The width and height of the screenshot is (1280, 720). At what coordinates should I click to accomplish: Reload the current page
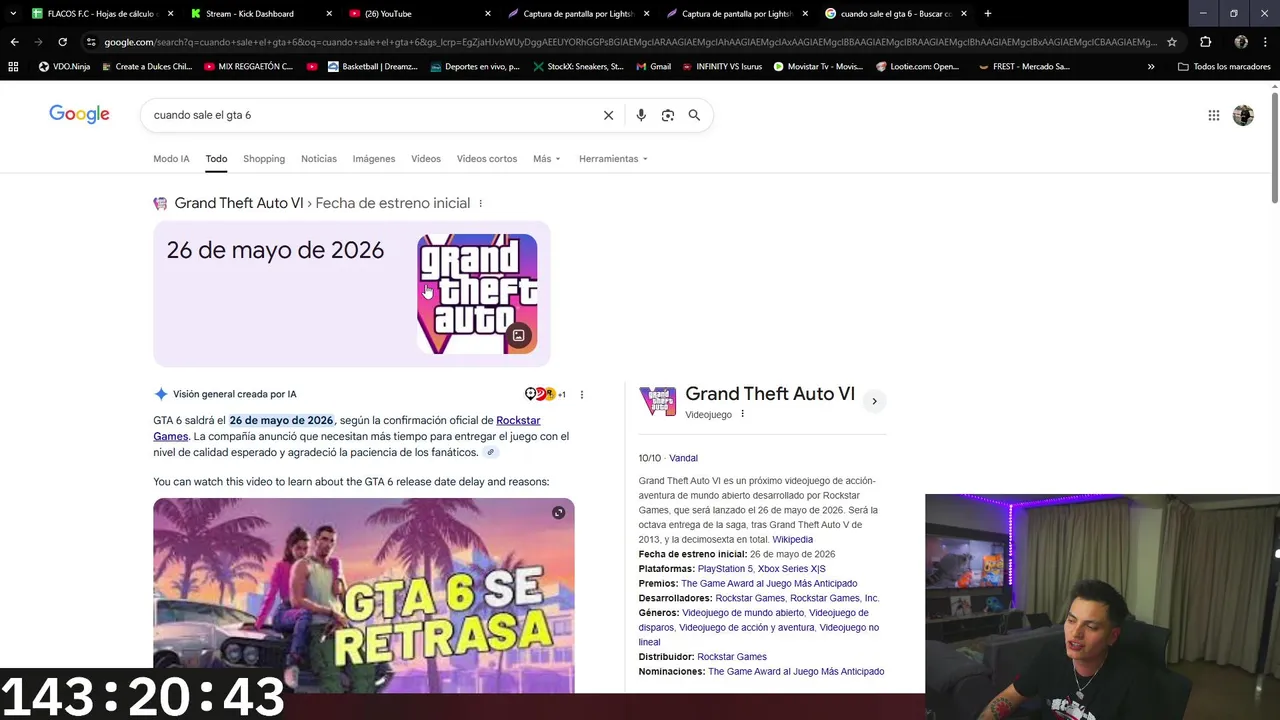(x=62, y=42)
